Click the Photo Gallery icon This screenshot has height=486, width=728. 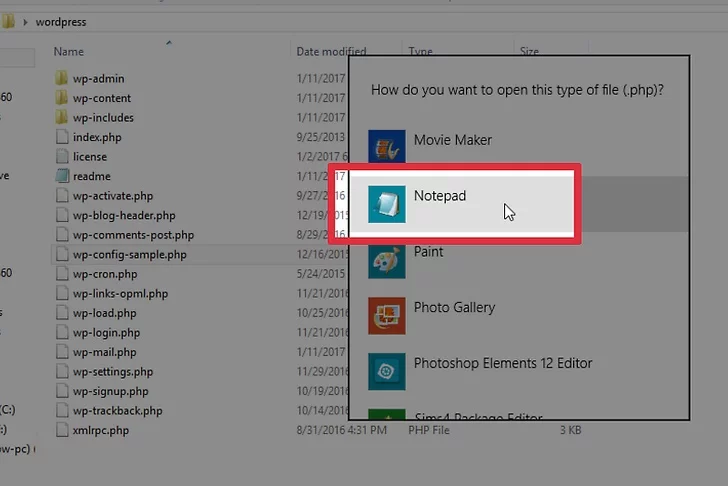click(x=386, y=315)
